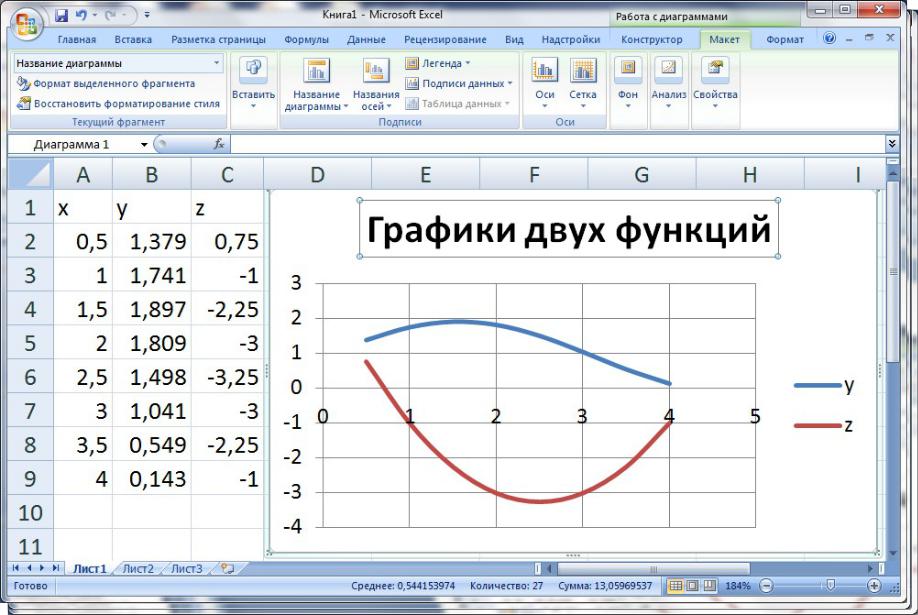918x615 pixels.
Task: Open Customize Quick Access Toolbar dropdown
Action: pyautogui.click(x=147, y=15)
